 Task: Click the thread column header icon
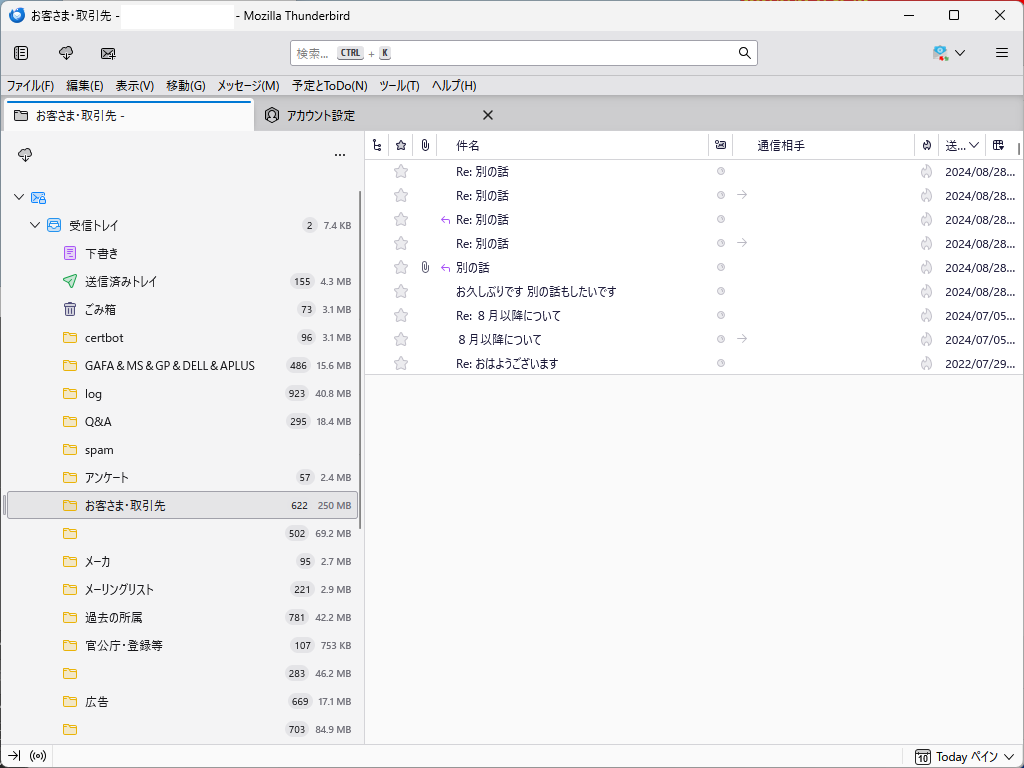377,145
